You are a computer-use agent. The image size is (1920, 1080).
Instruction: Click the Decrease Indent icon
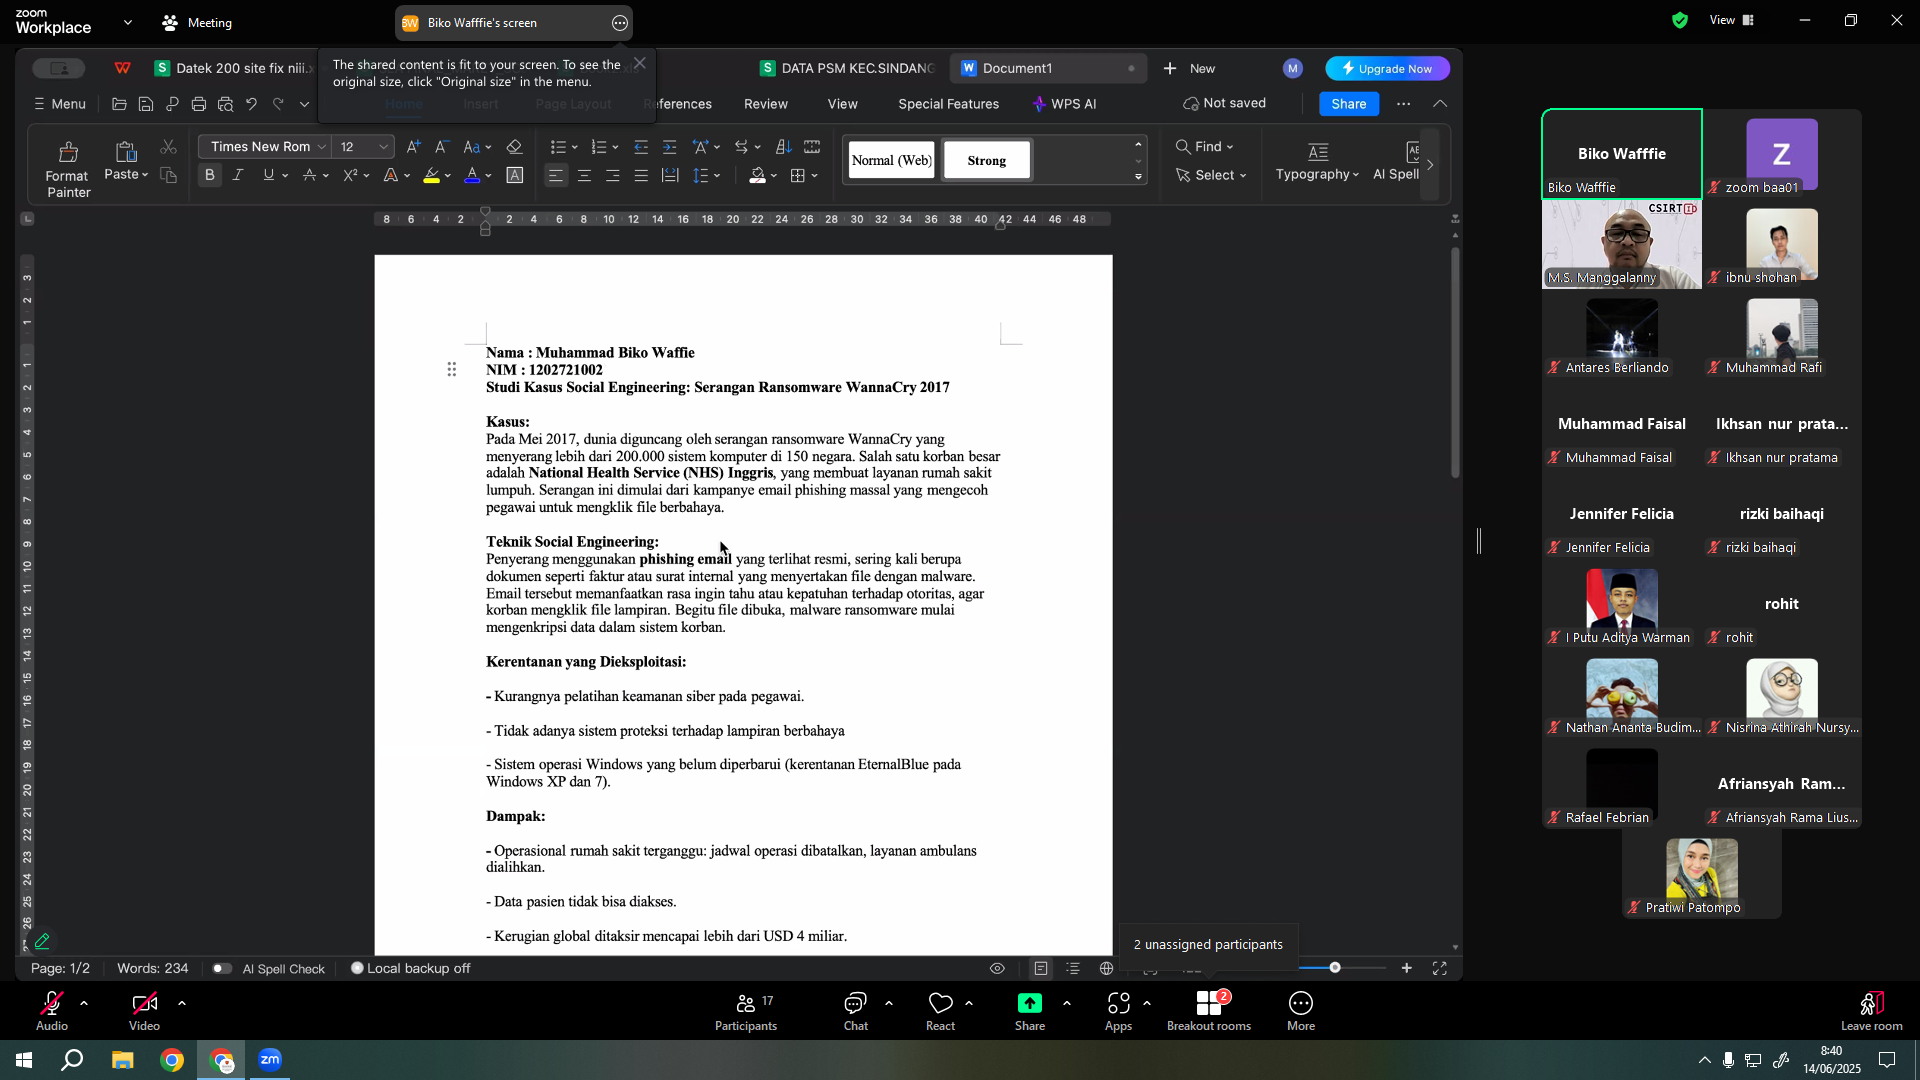point(641,147)
